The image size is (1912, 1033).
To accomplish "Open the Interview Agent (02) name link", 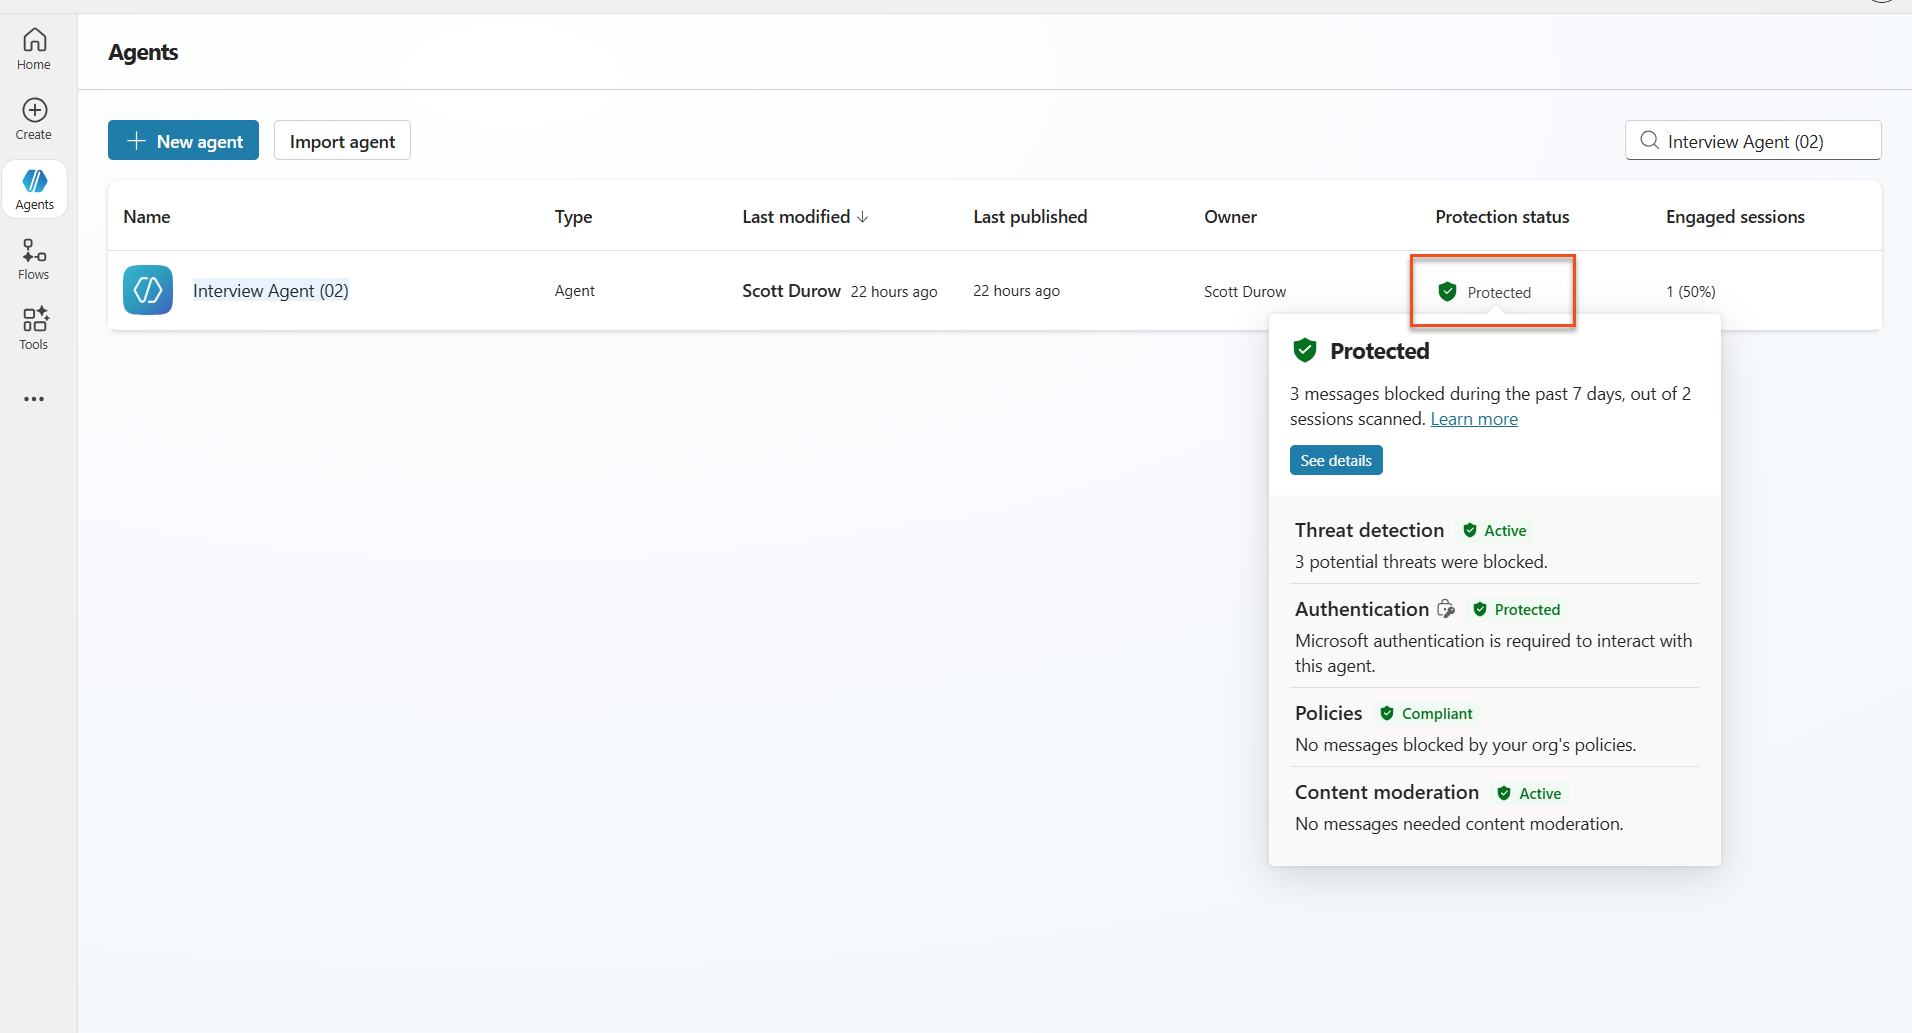I will pyautogui.click(x=270, y=291).
